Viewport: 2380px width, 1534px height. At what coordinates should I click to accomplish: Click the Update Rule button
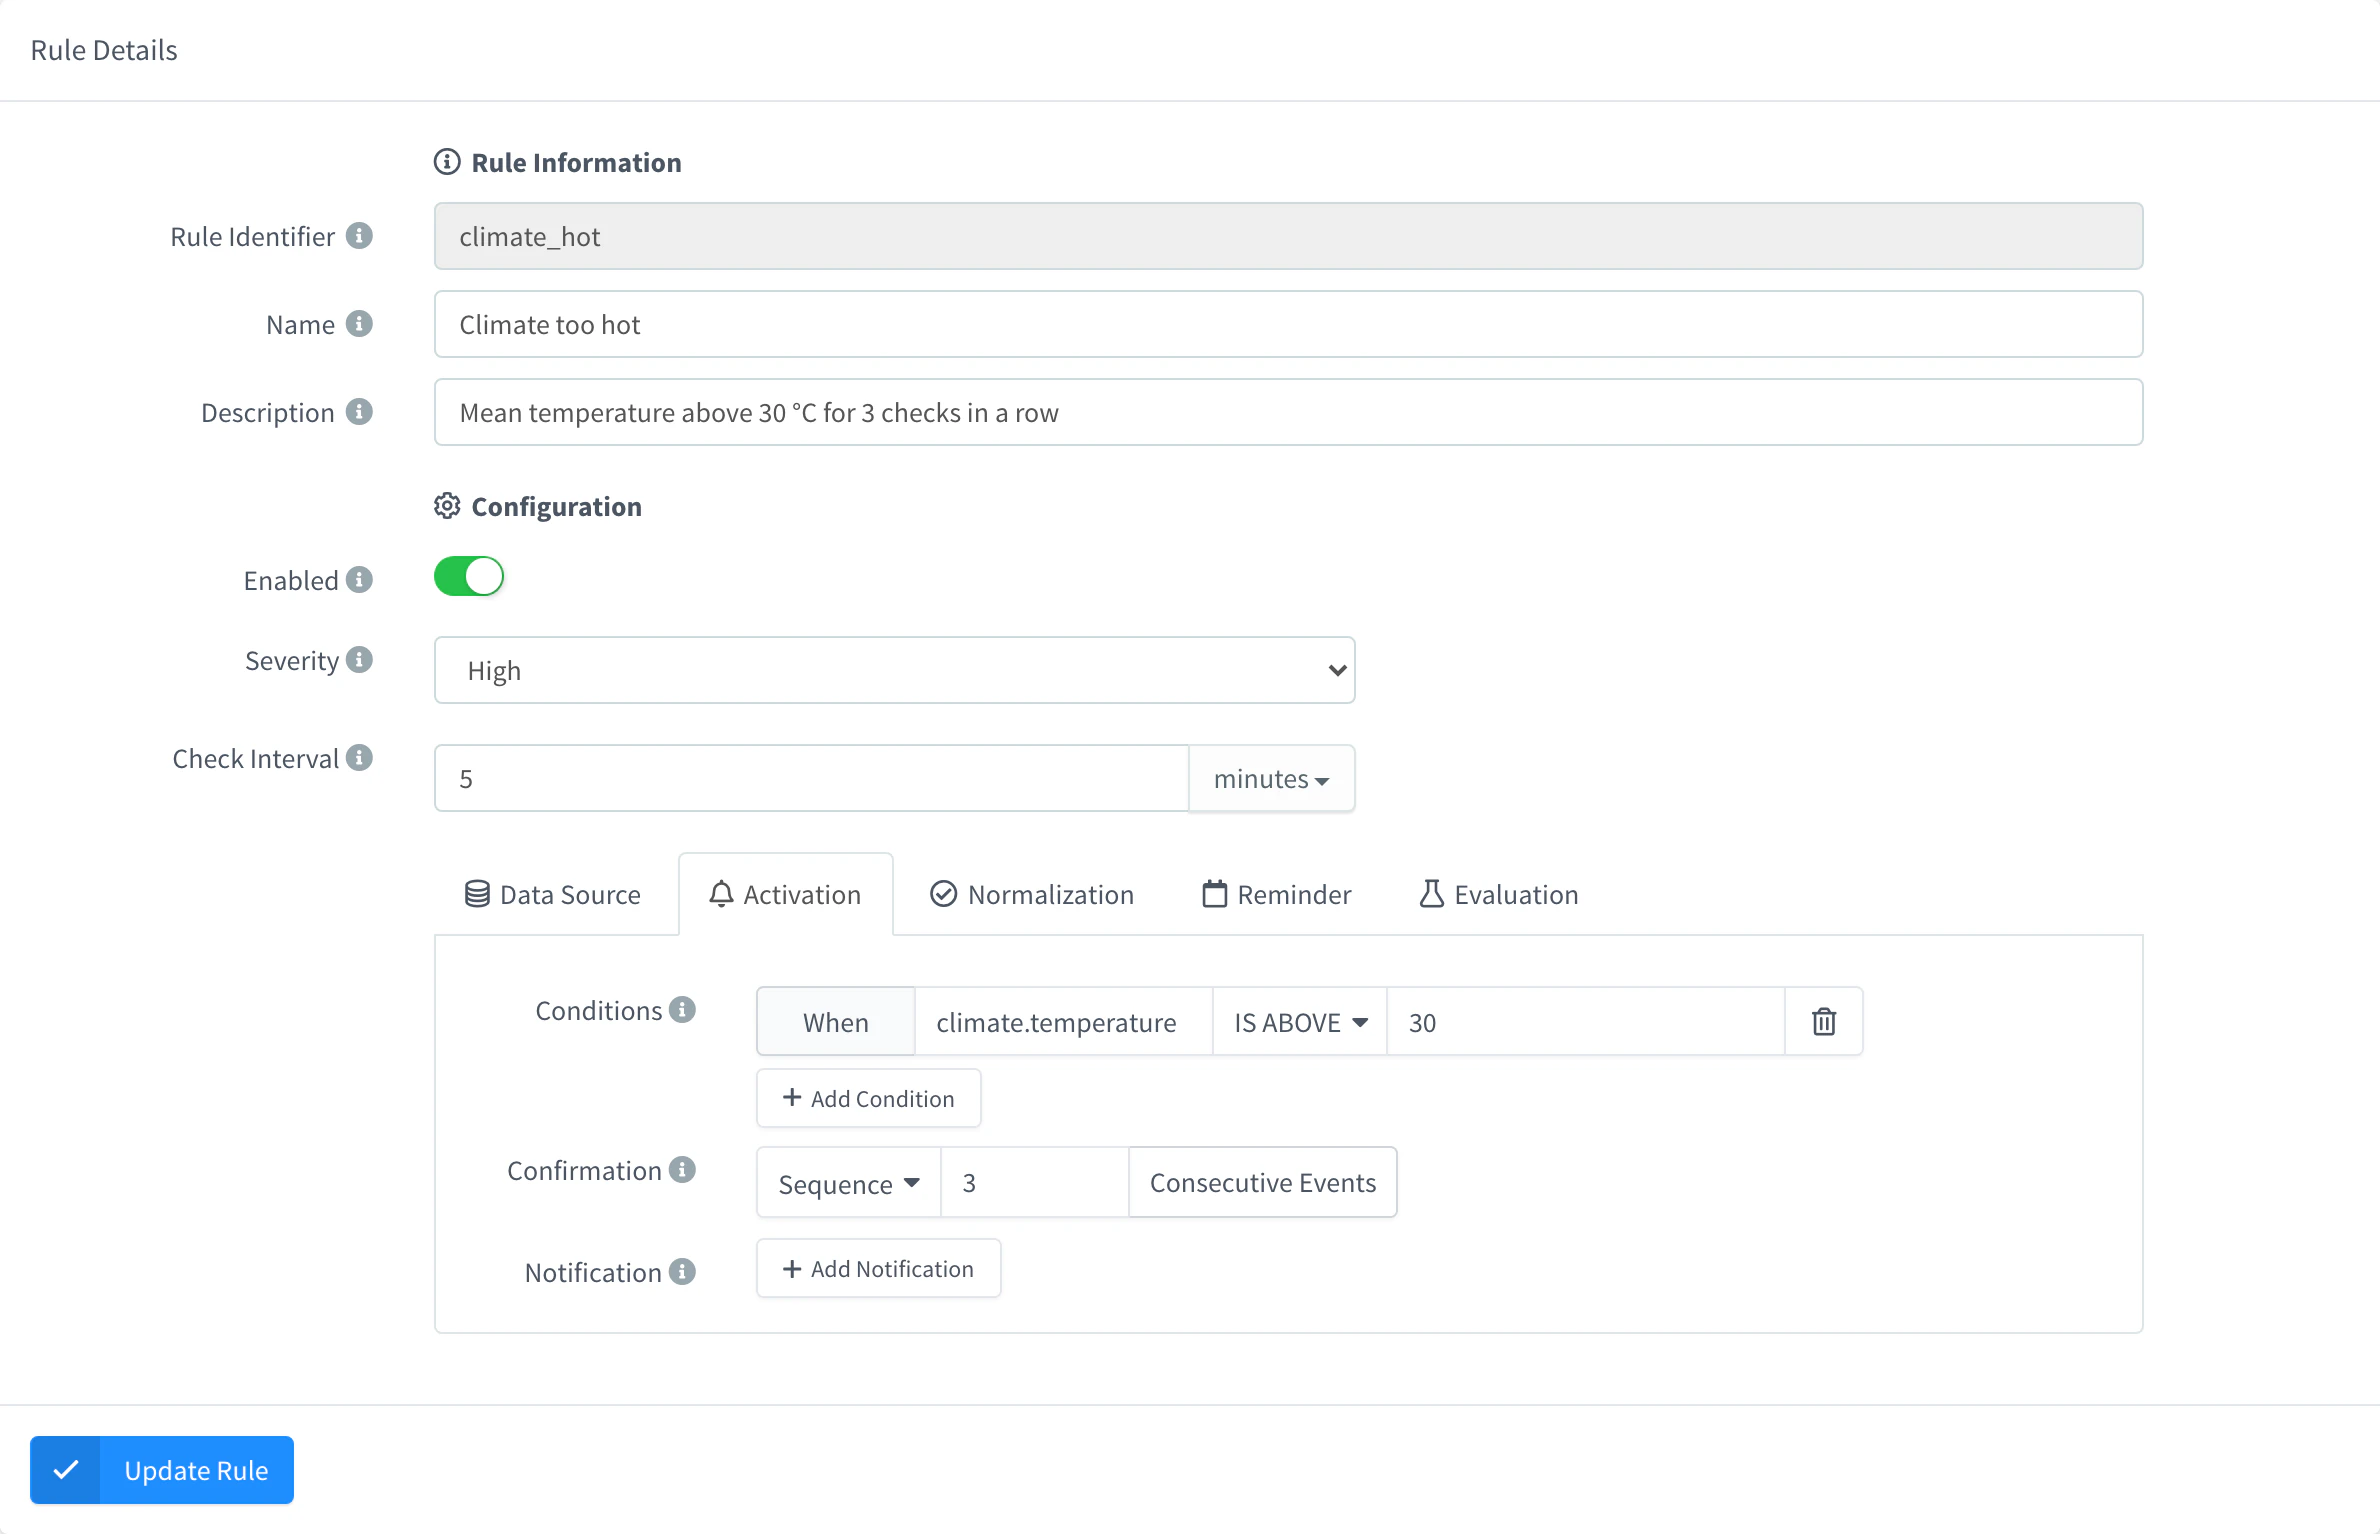(x=162, y=1470)
